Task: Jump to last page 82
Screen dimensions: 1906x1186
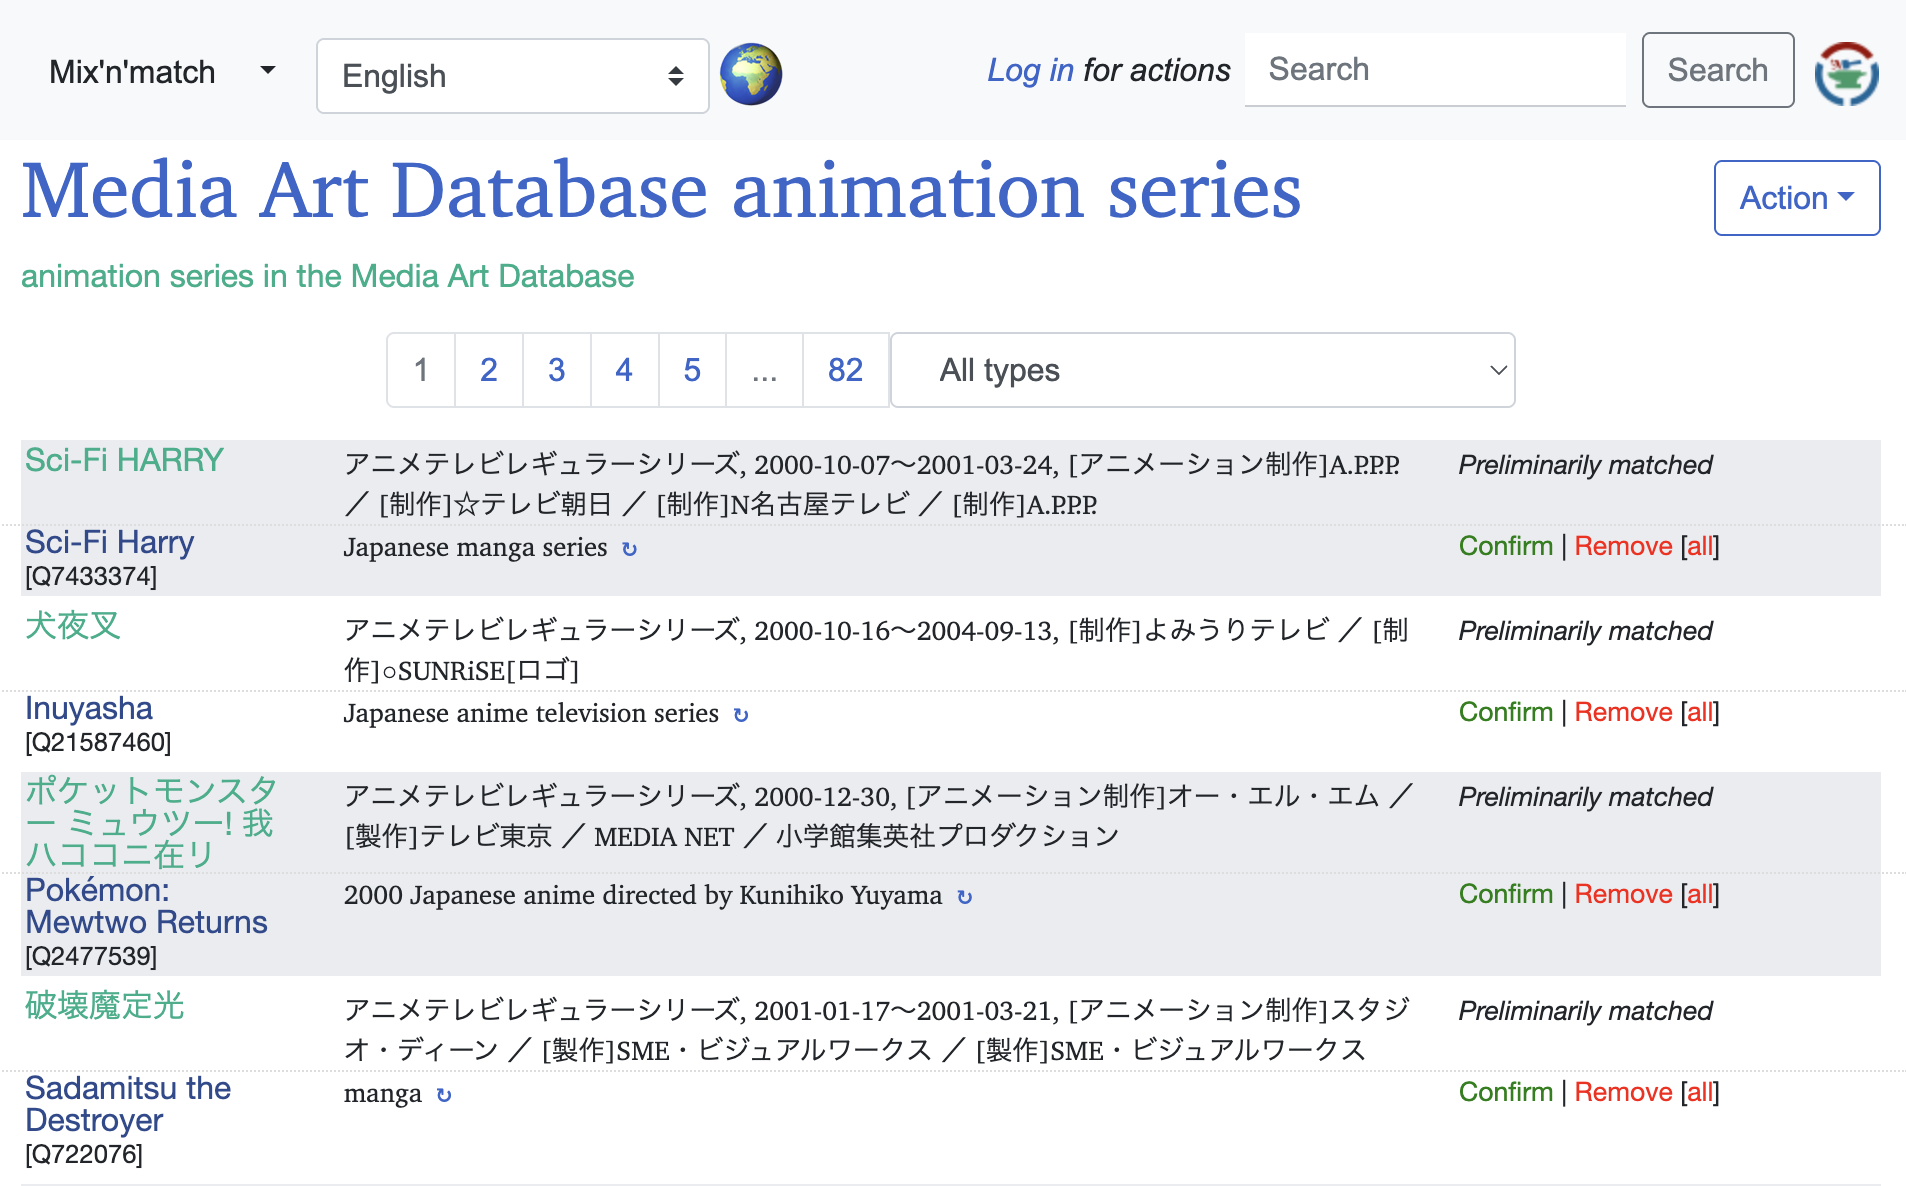Action: [x=845, y=370]
